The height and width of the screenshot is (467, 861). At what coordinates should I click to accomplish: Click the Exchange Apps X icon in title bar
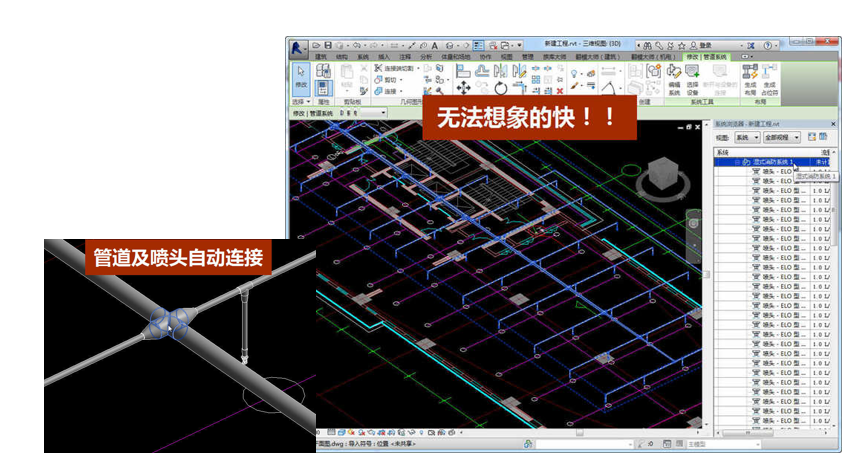(751, 46)
